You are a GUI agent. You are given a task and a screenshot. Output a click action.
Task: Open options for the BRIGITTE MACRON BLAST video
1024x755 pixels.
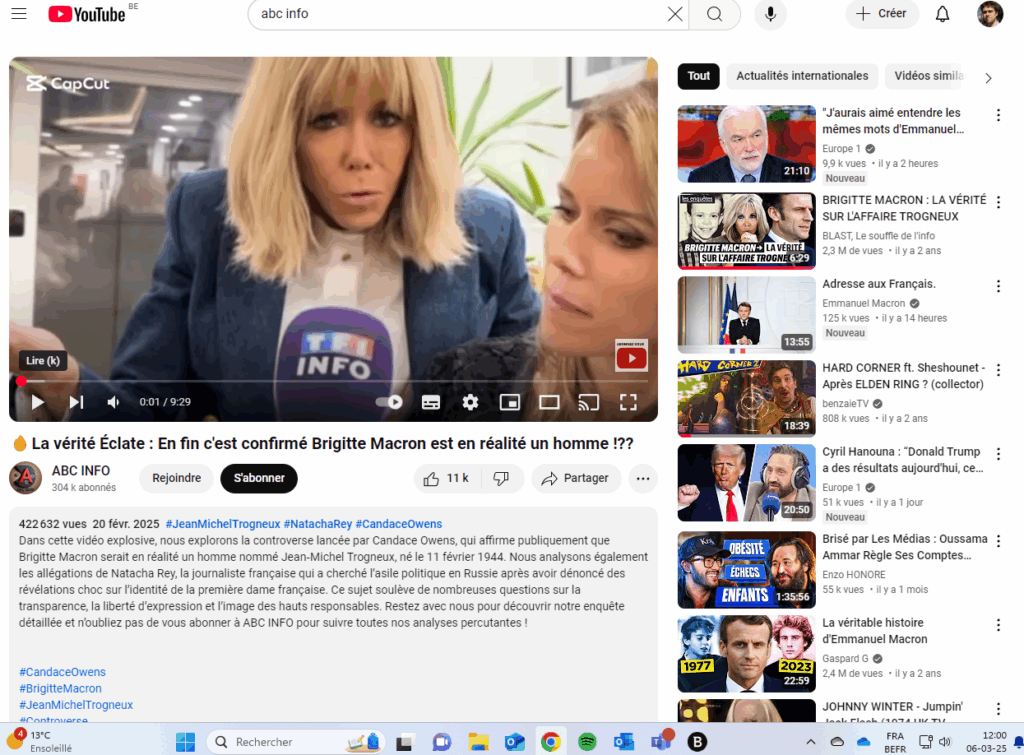tap(999, 202)
